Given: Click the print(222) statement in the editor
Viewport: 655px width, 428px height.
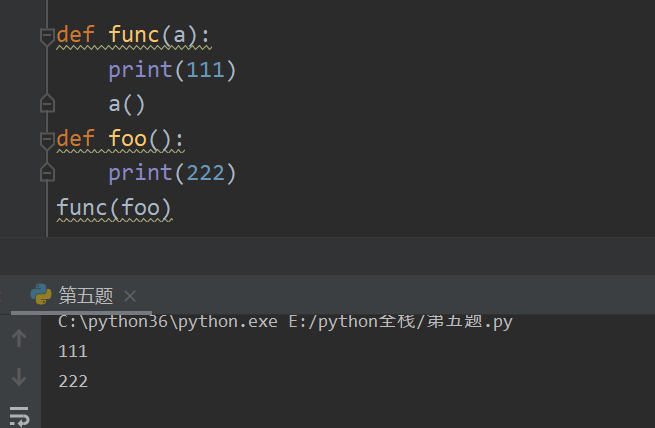Looking at the screenshot, I should [172, 173].
